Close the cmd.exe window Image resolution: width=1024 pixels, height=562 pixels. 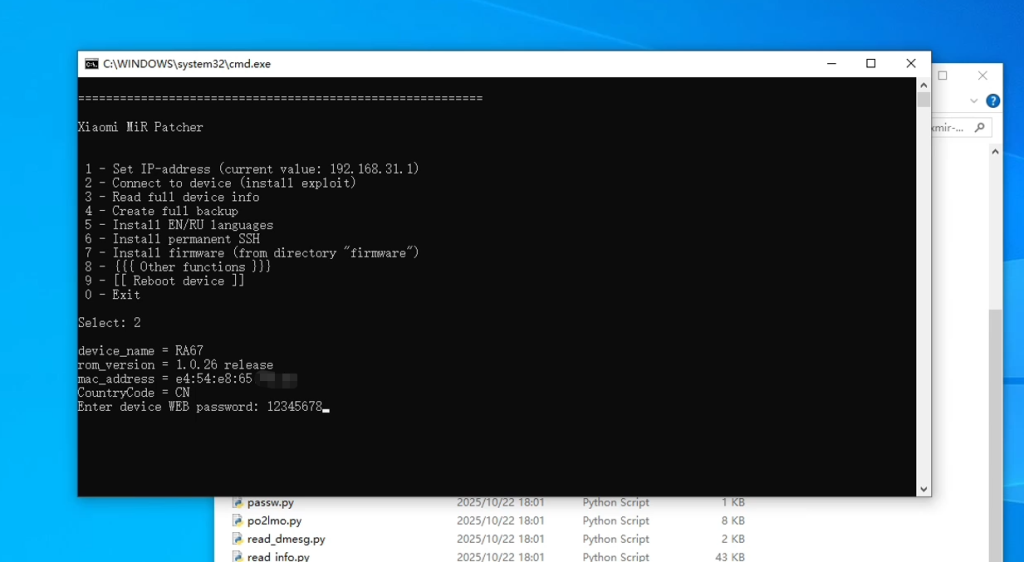[910, 64]
